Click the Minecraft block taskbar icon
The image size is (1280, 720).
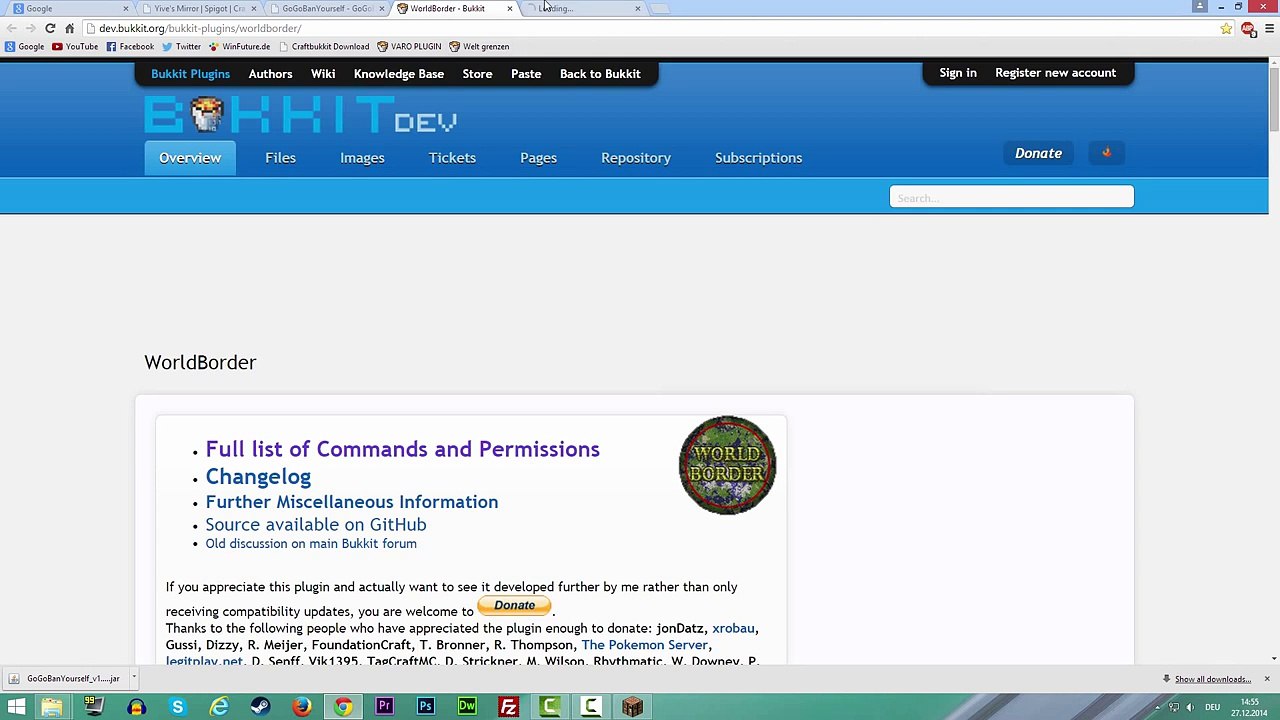[x=632, y=708]
